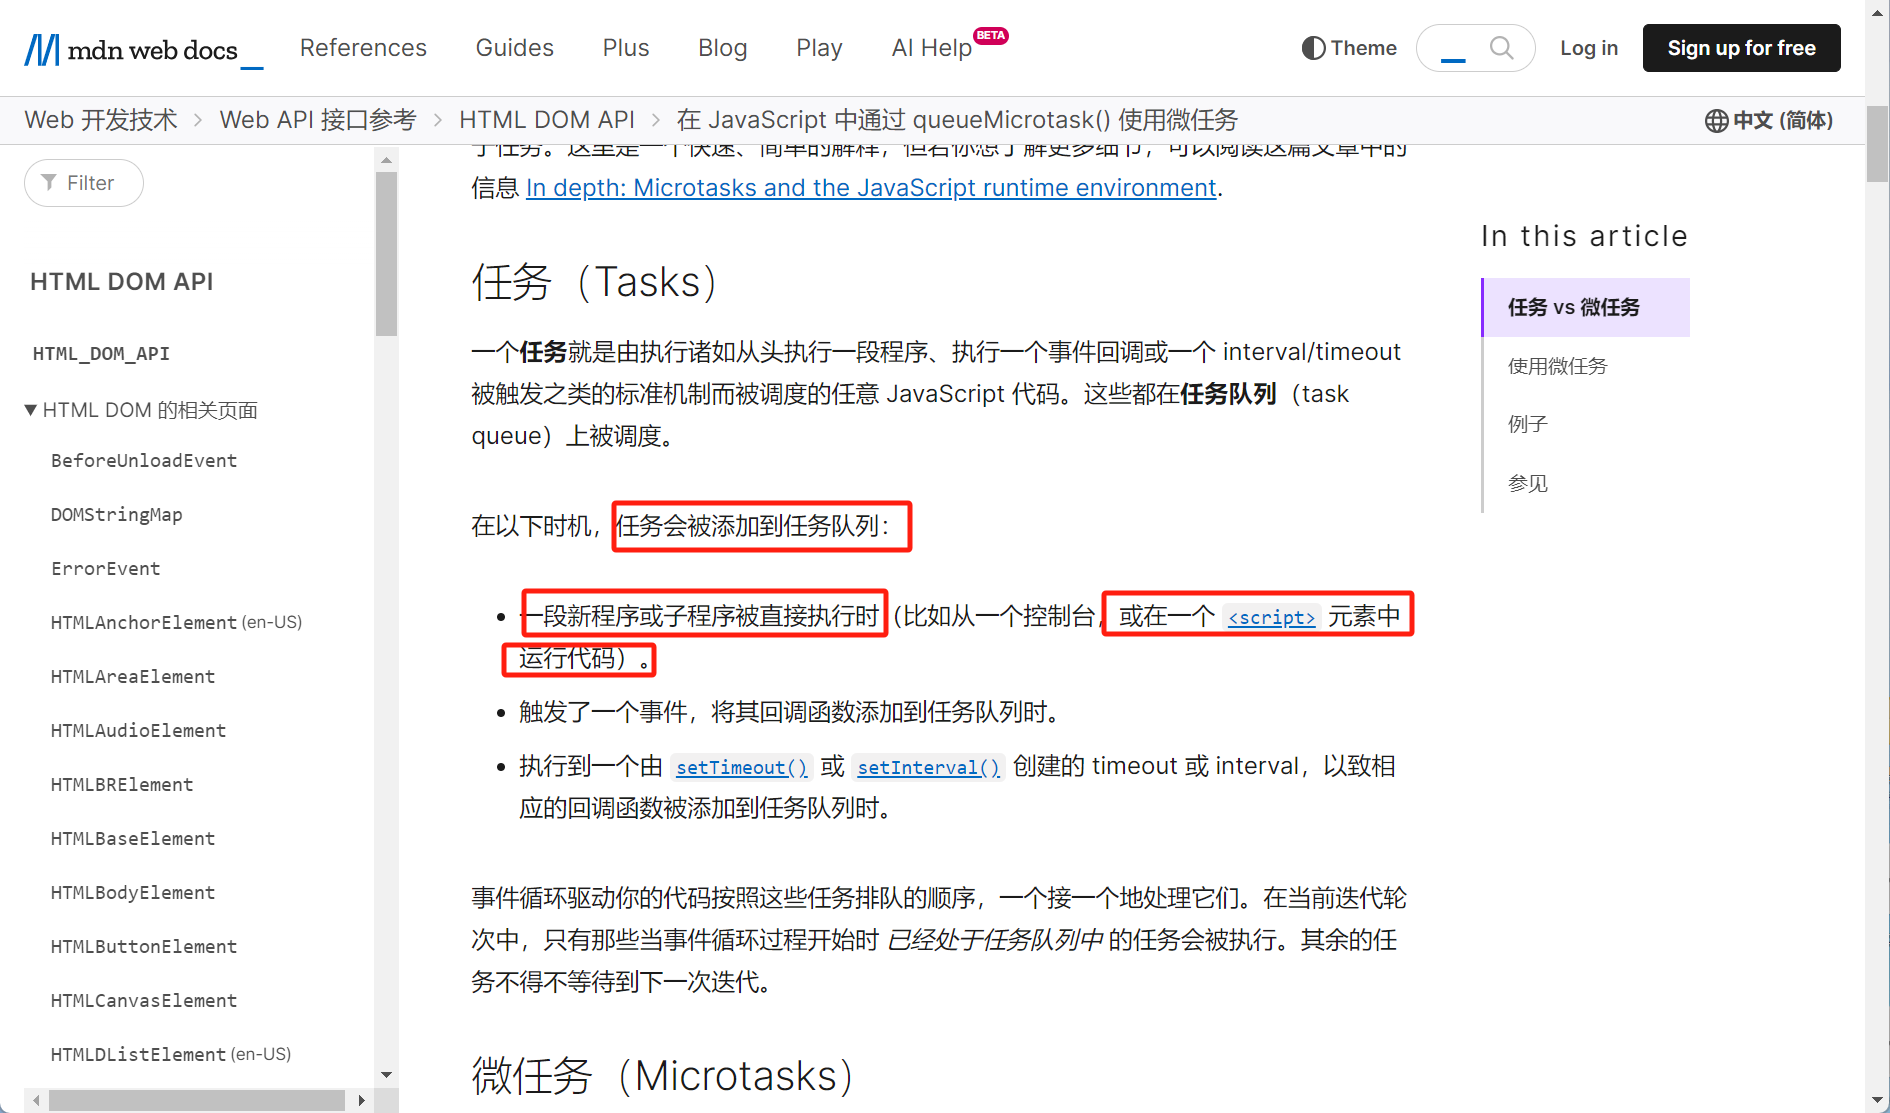
Task: Click the HTML DOM API breadcrumb
Action: tap(546, 120)
